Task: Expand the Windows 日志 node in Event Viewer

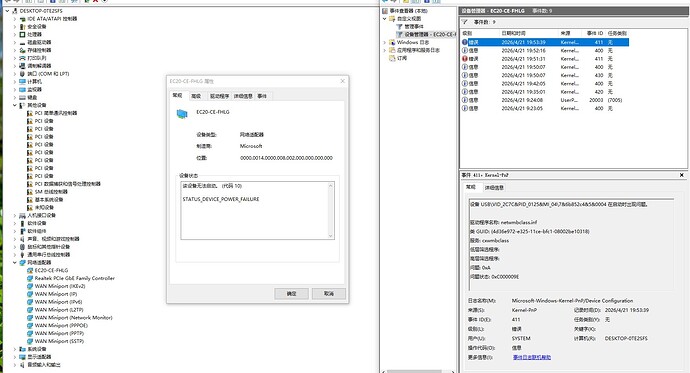Action: (x=385, y=42)
